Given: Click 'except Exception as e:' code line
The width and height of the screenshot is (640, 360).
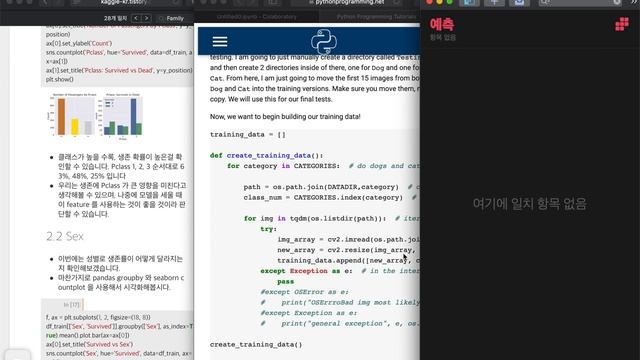Looking at the screenshot, I should (x=306, y=271).
